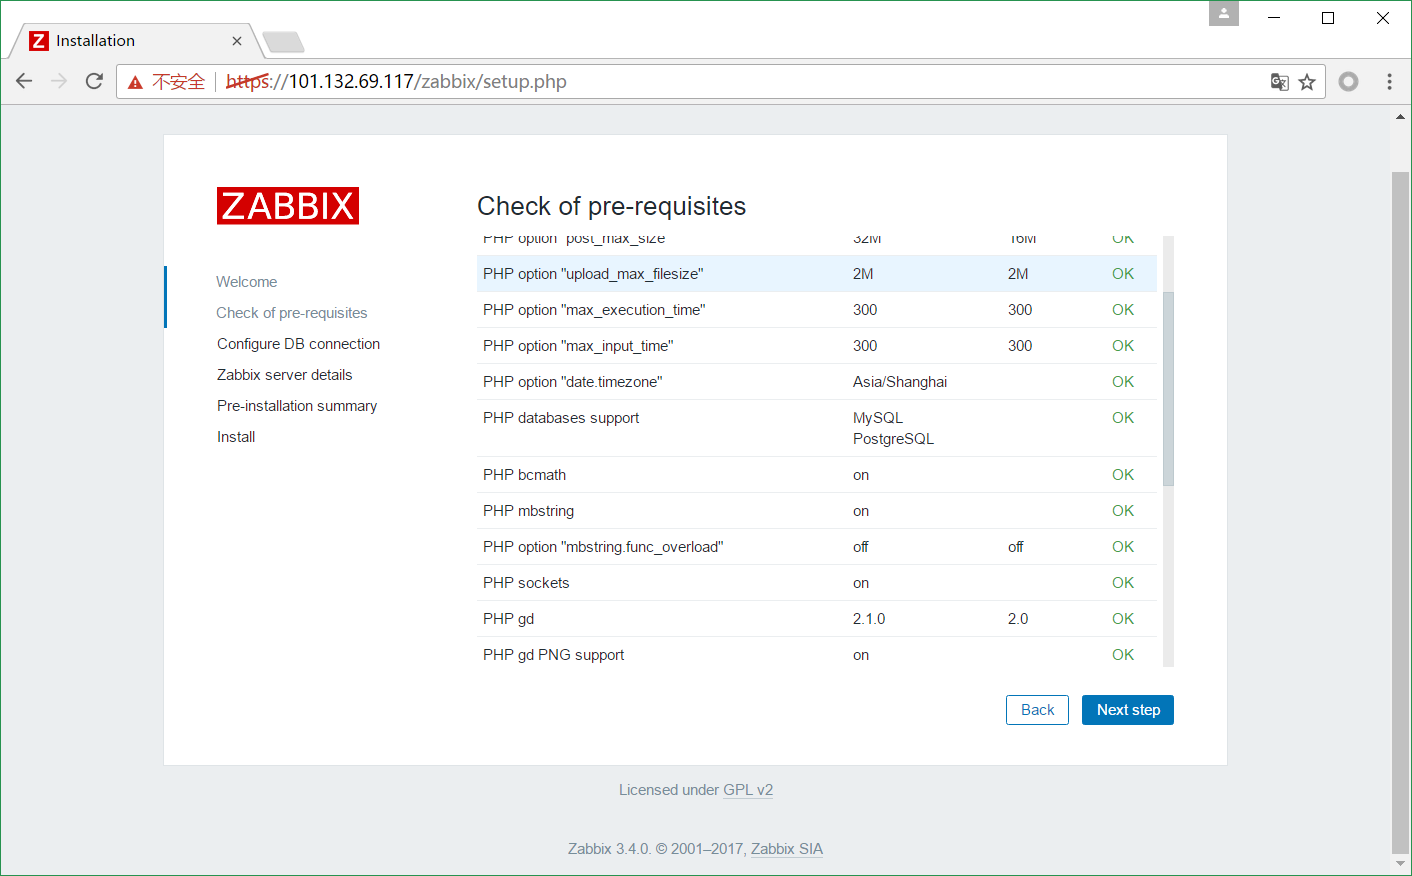
Task: Open a new browser tab
Action: 283,42
